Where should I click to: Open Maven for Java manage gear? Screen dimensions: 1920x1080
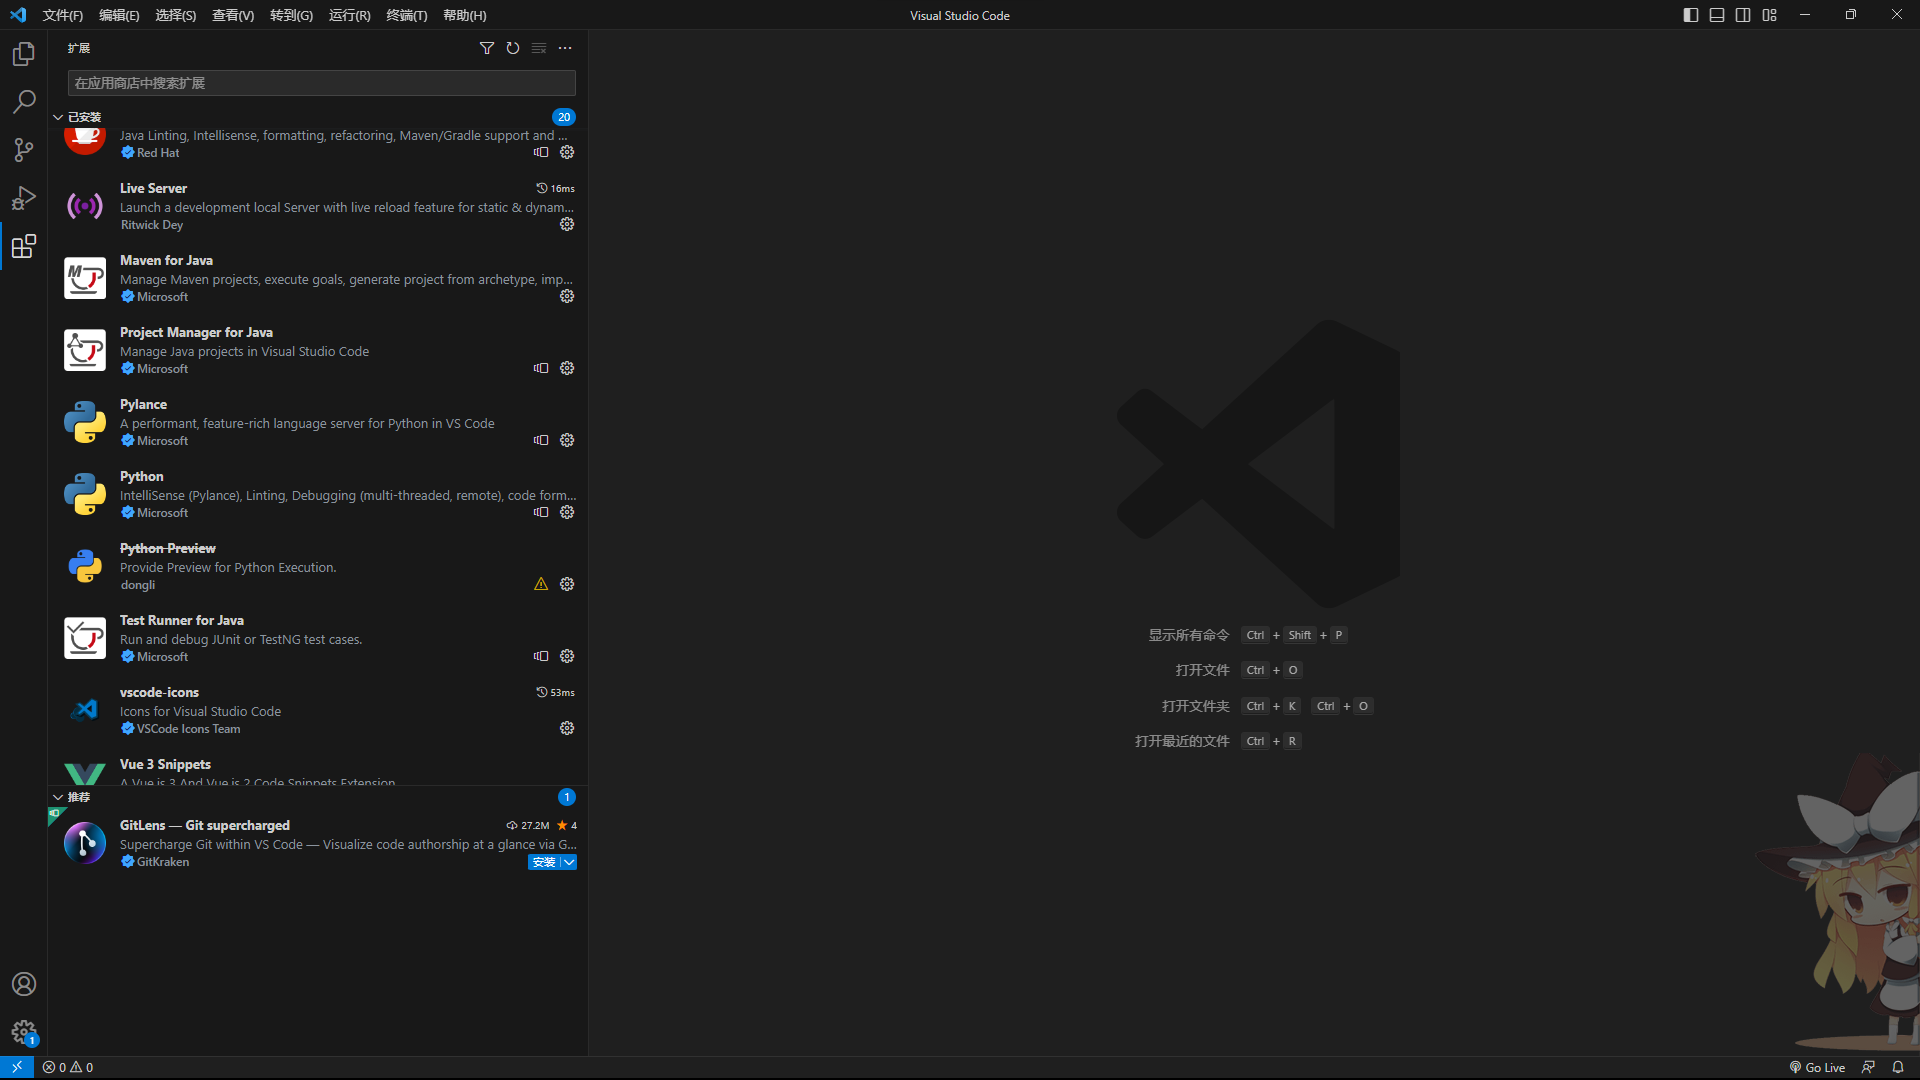click(567, 296)
